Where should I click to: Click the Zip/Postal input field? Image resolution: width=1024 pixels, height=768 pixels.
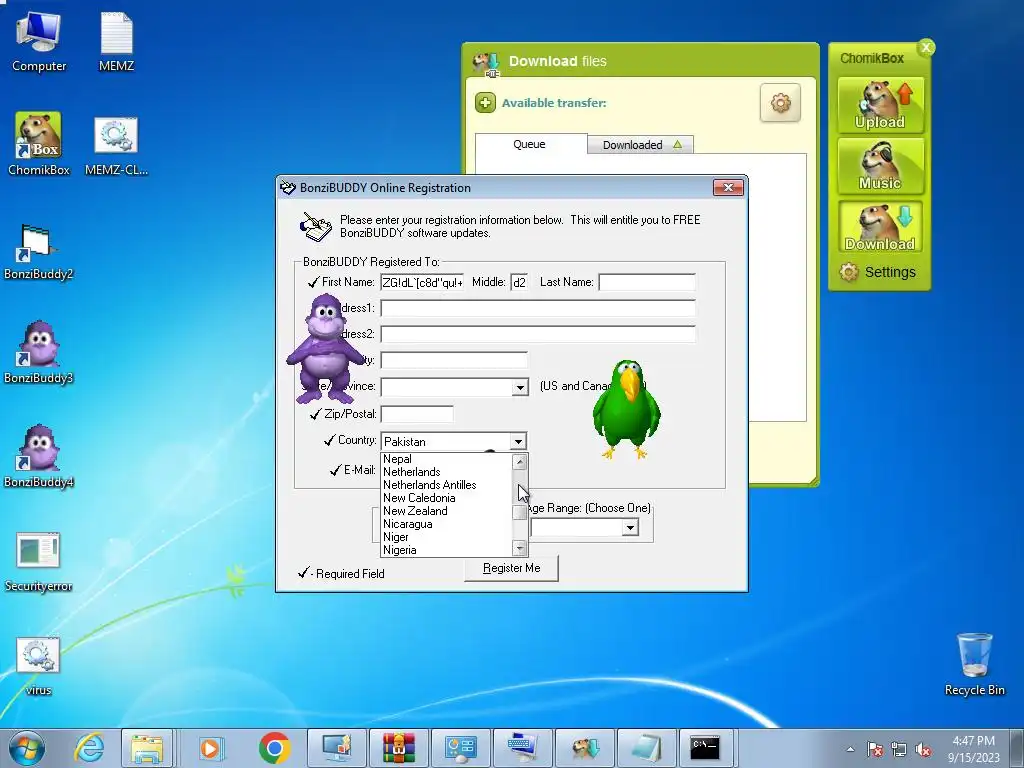pyautogui.click(x=417, y=414)
